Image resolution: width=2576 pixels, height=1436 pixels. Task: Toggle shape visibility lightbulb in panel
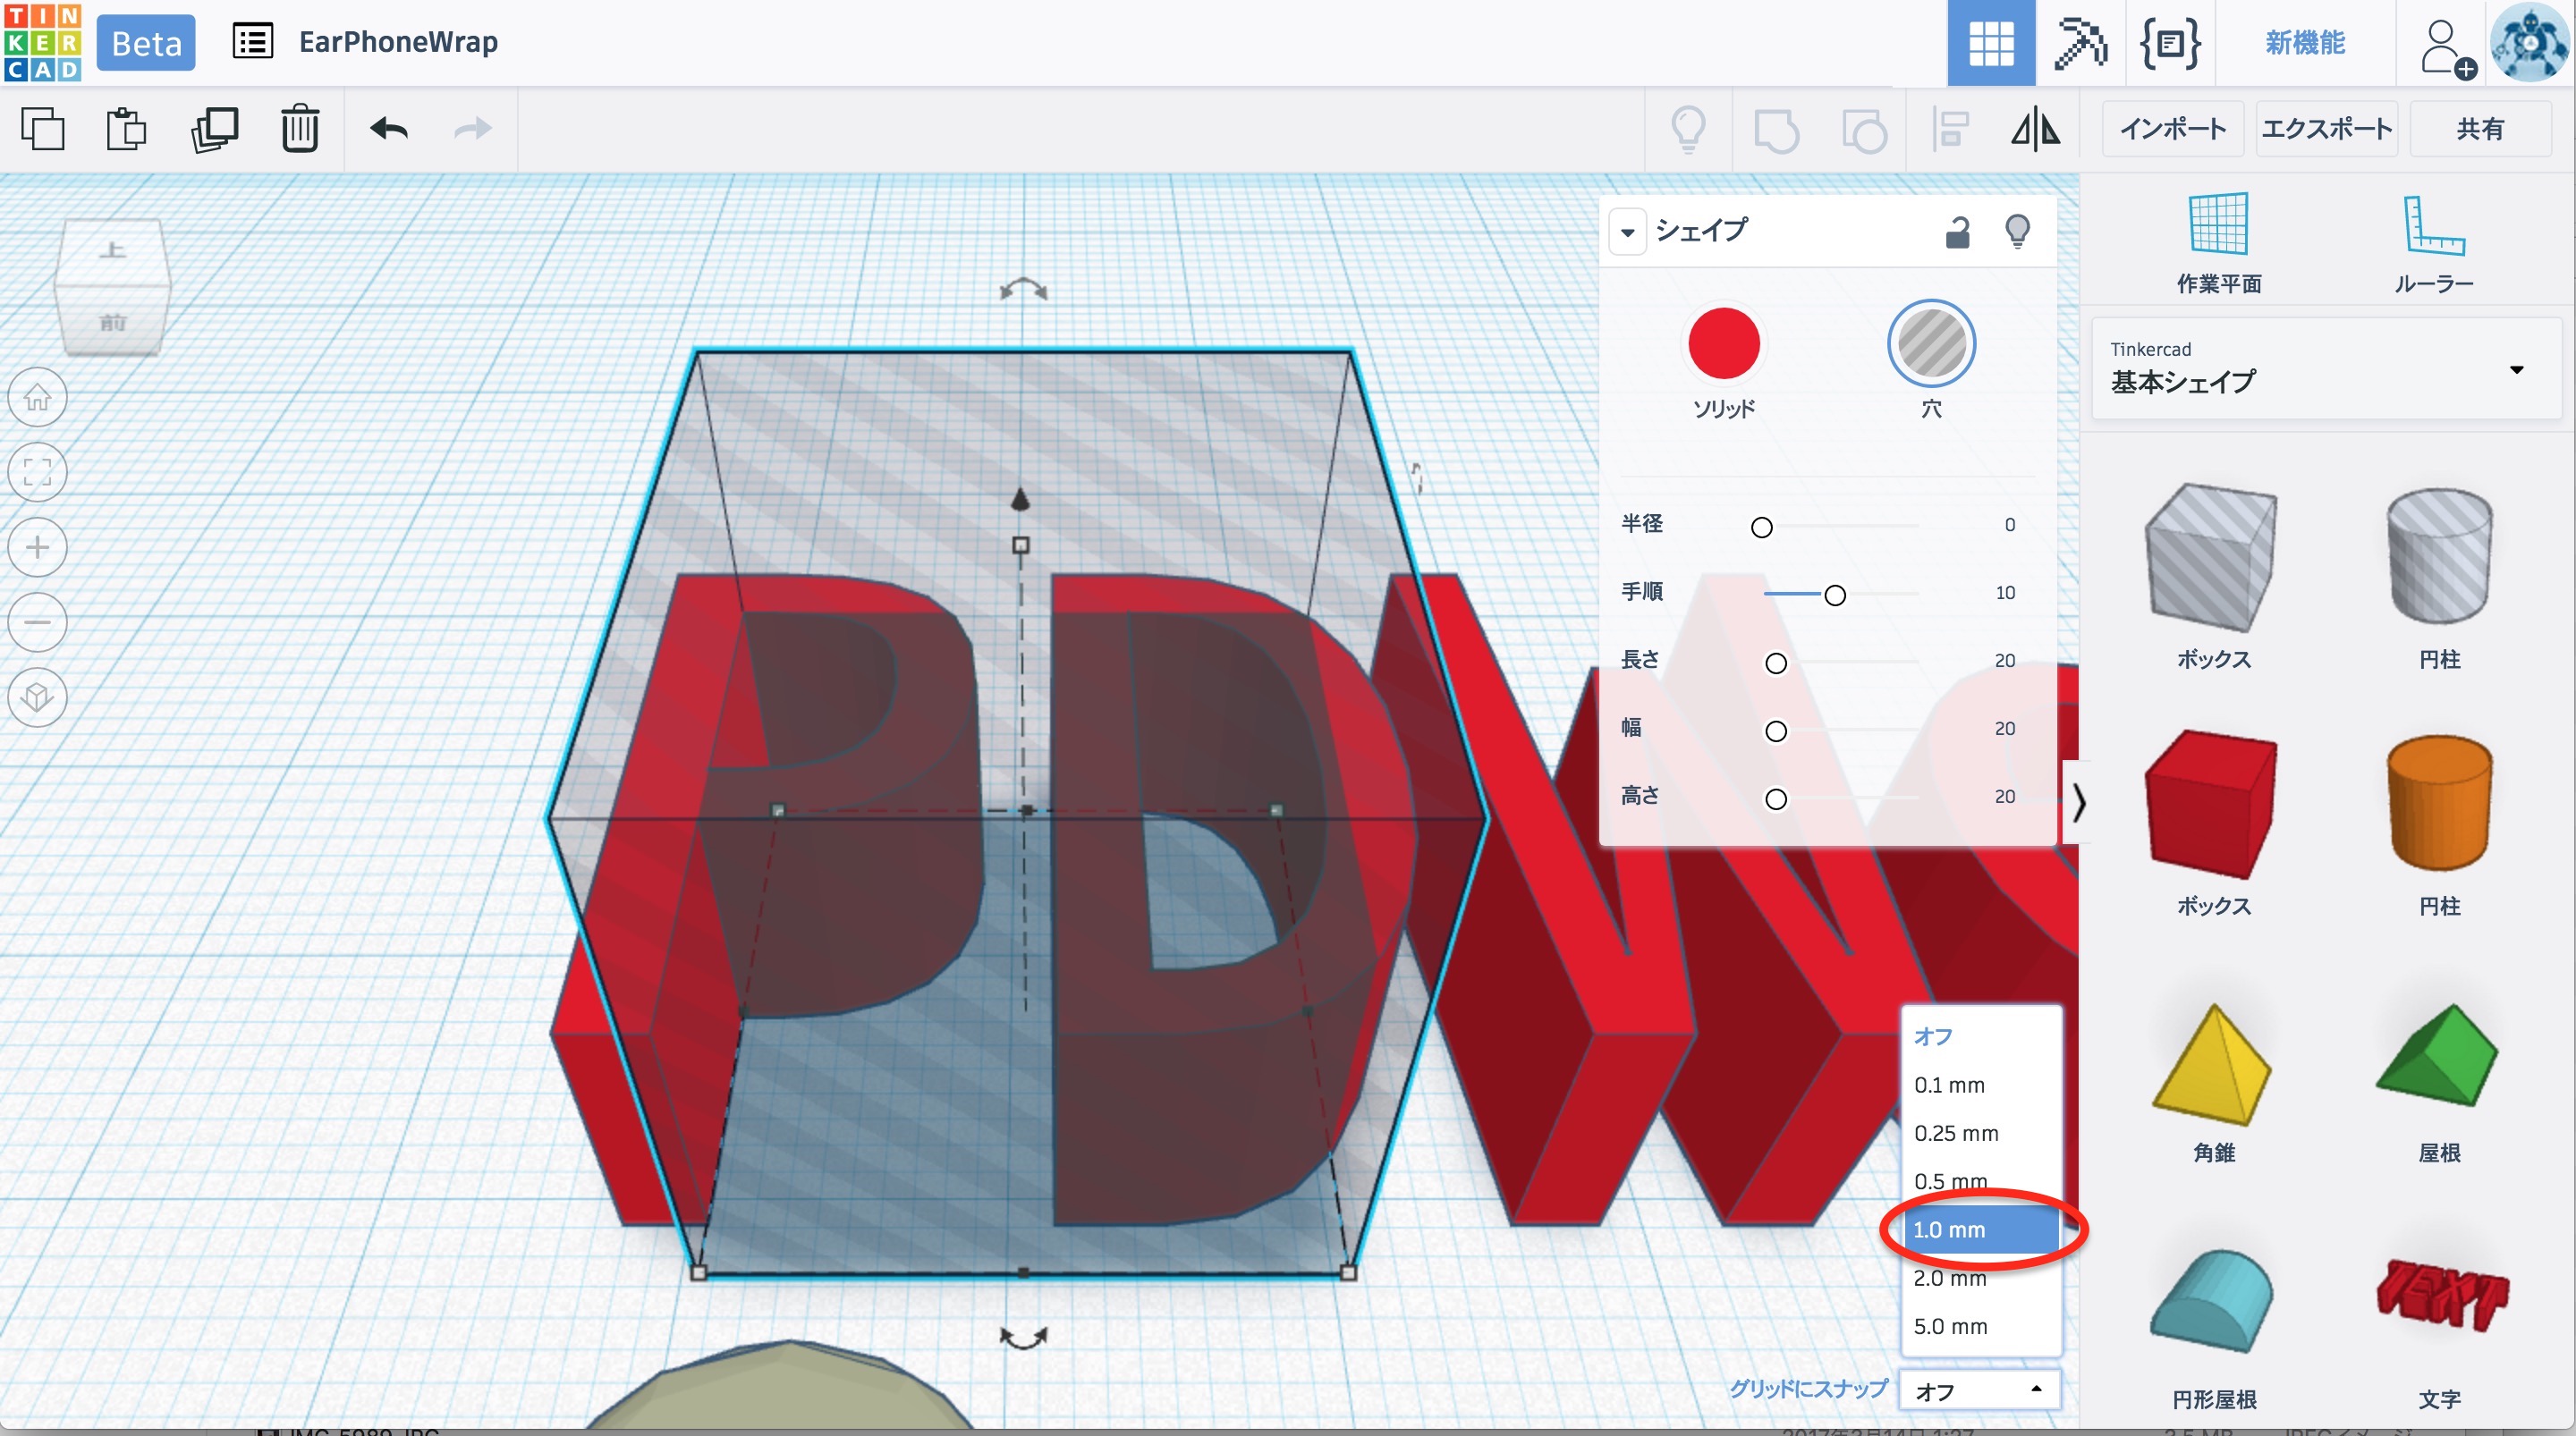2017,232
